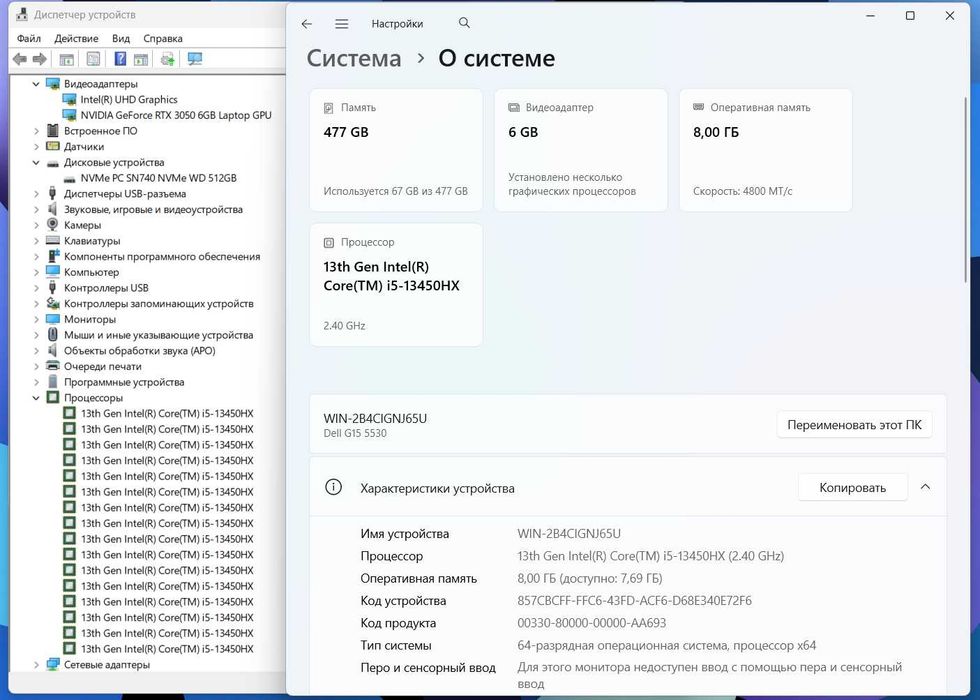Click the Переименовать этот ПК button
Screen dimensions: 980x700
click(x=854, y=425)
